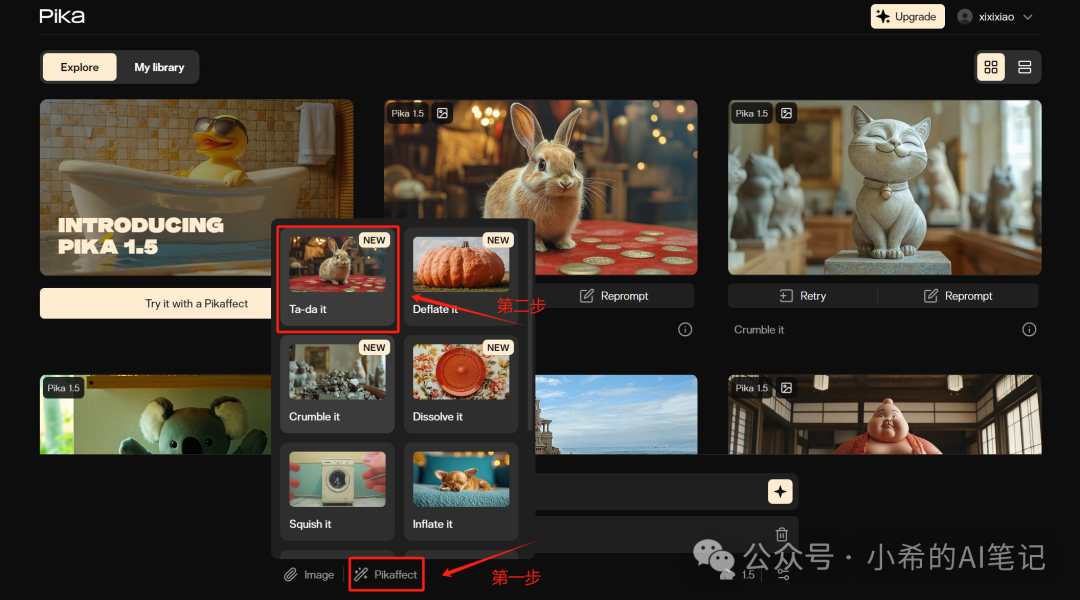Click the trash delete icon

tap(781, 534)
